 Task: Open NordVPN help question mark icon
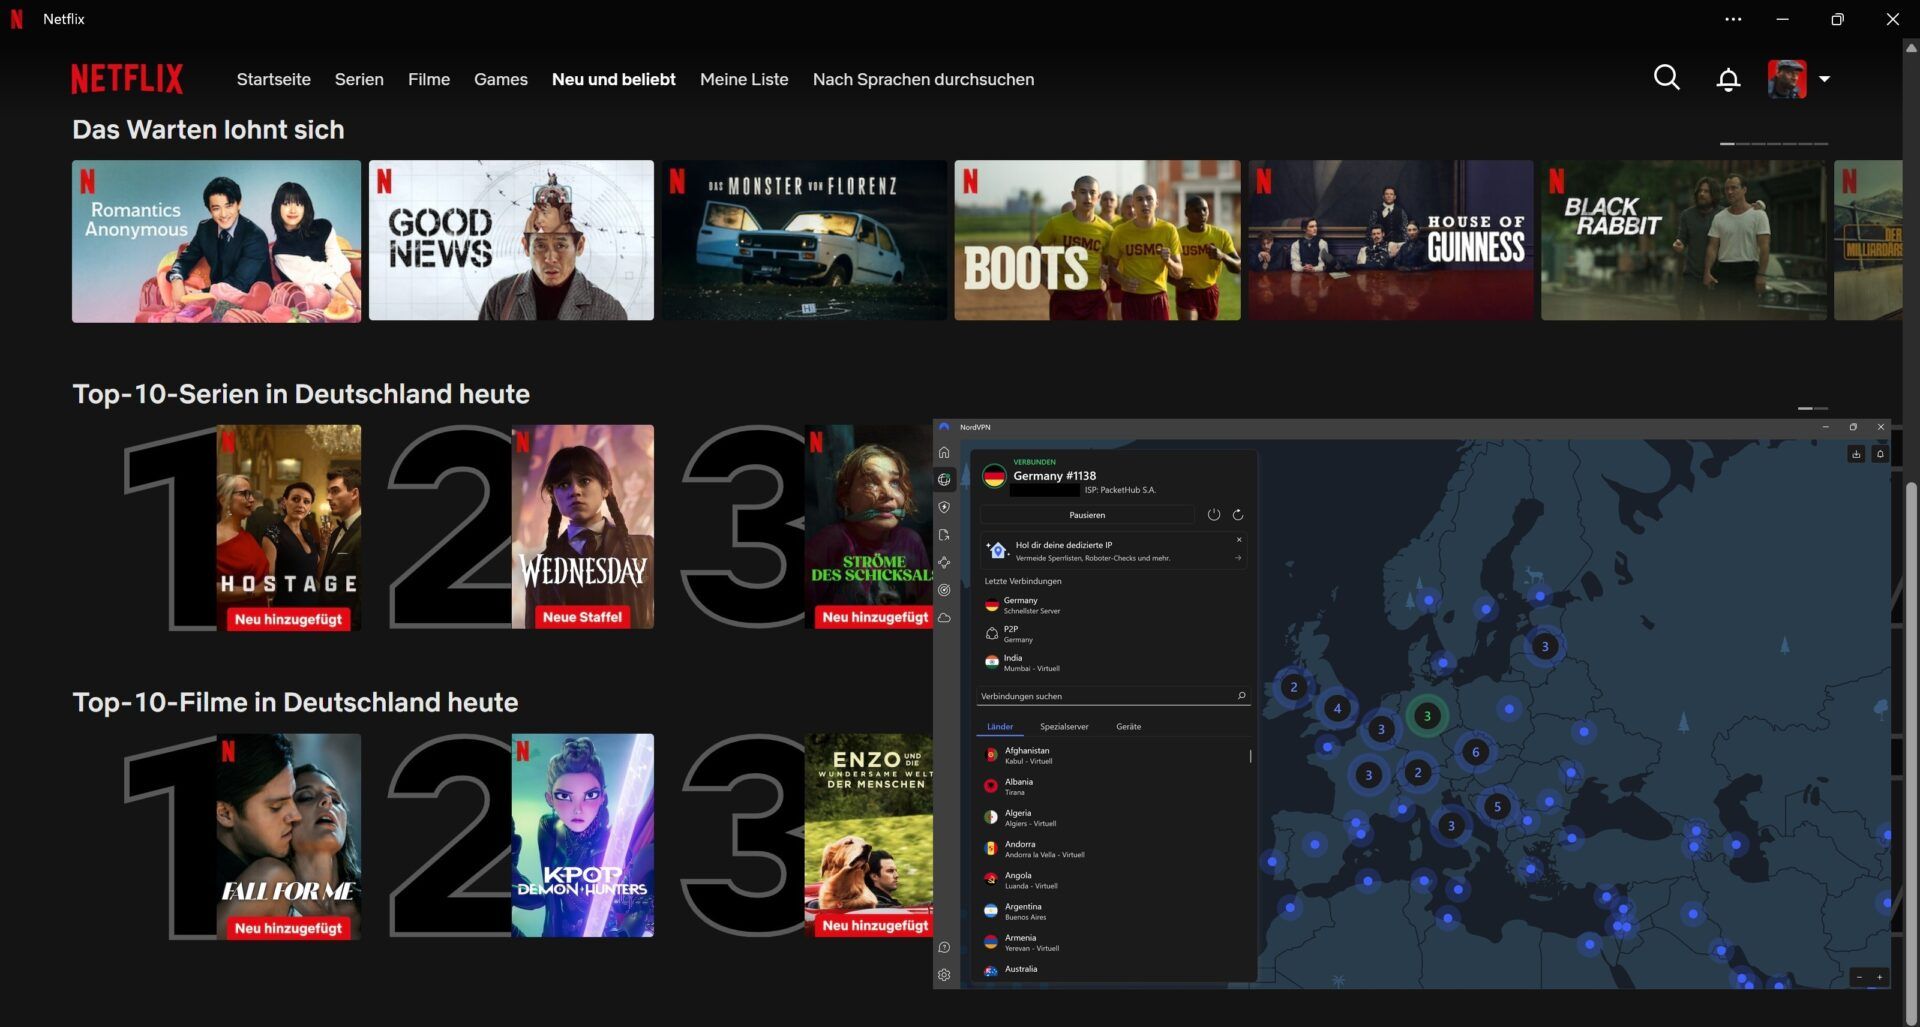944,947
